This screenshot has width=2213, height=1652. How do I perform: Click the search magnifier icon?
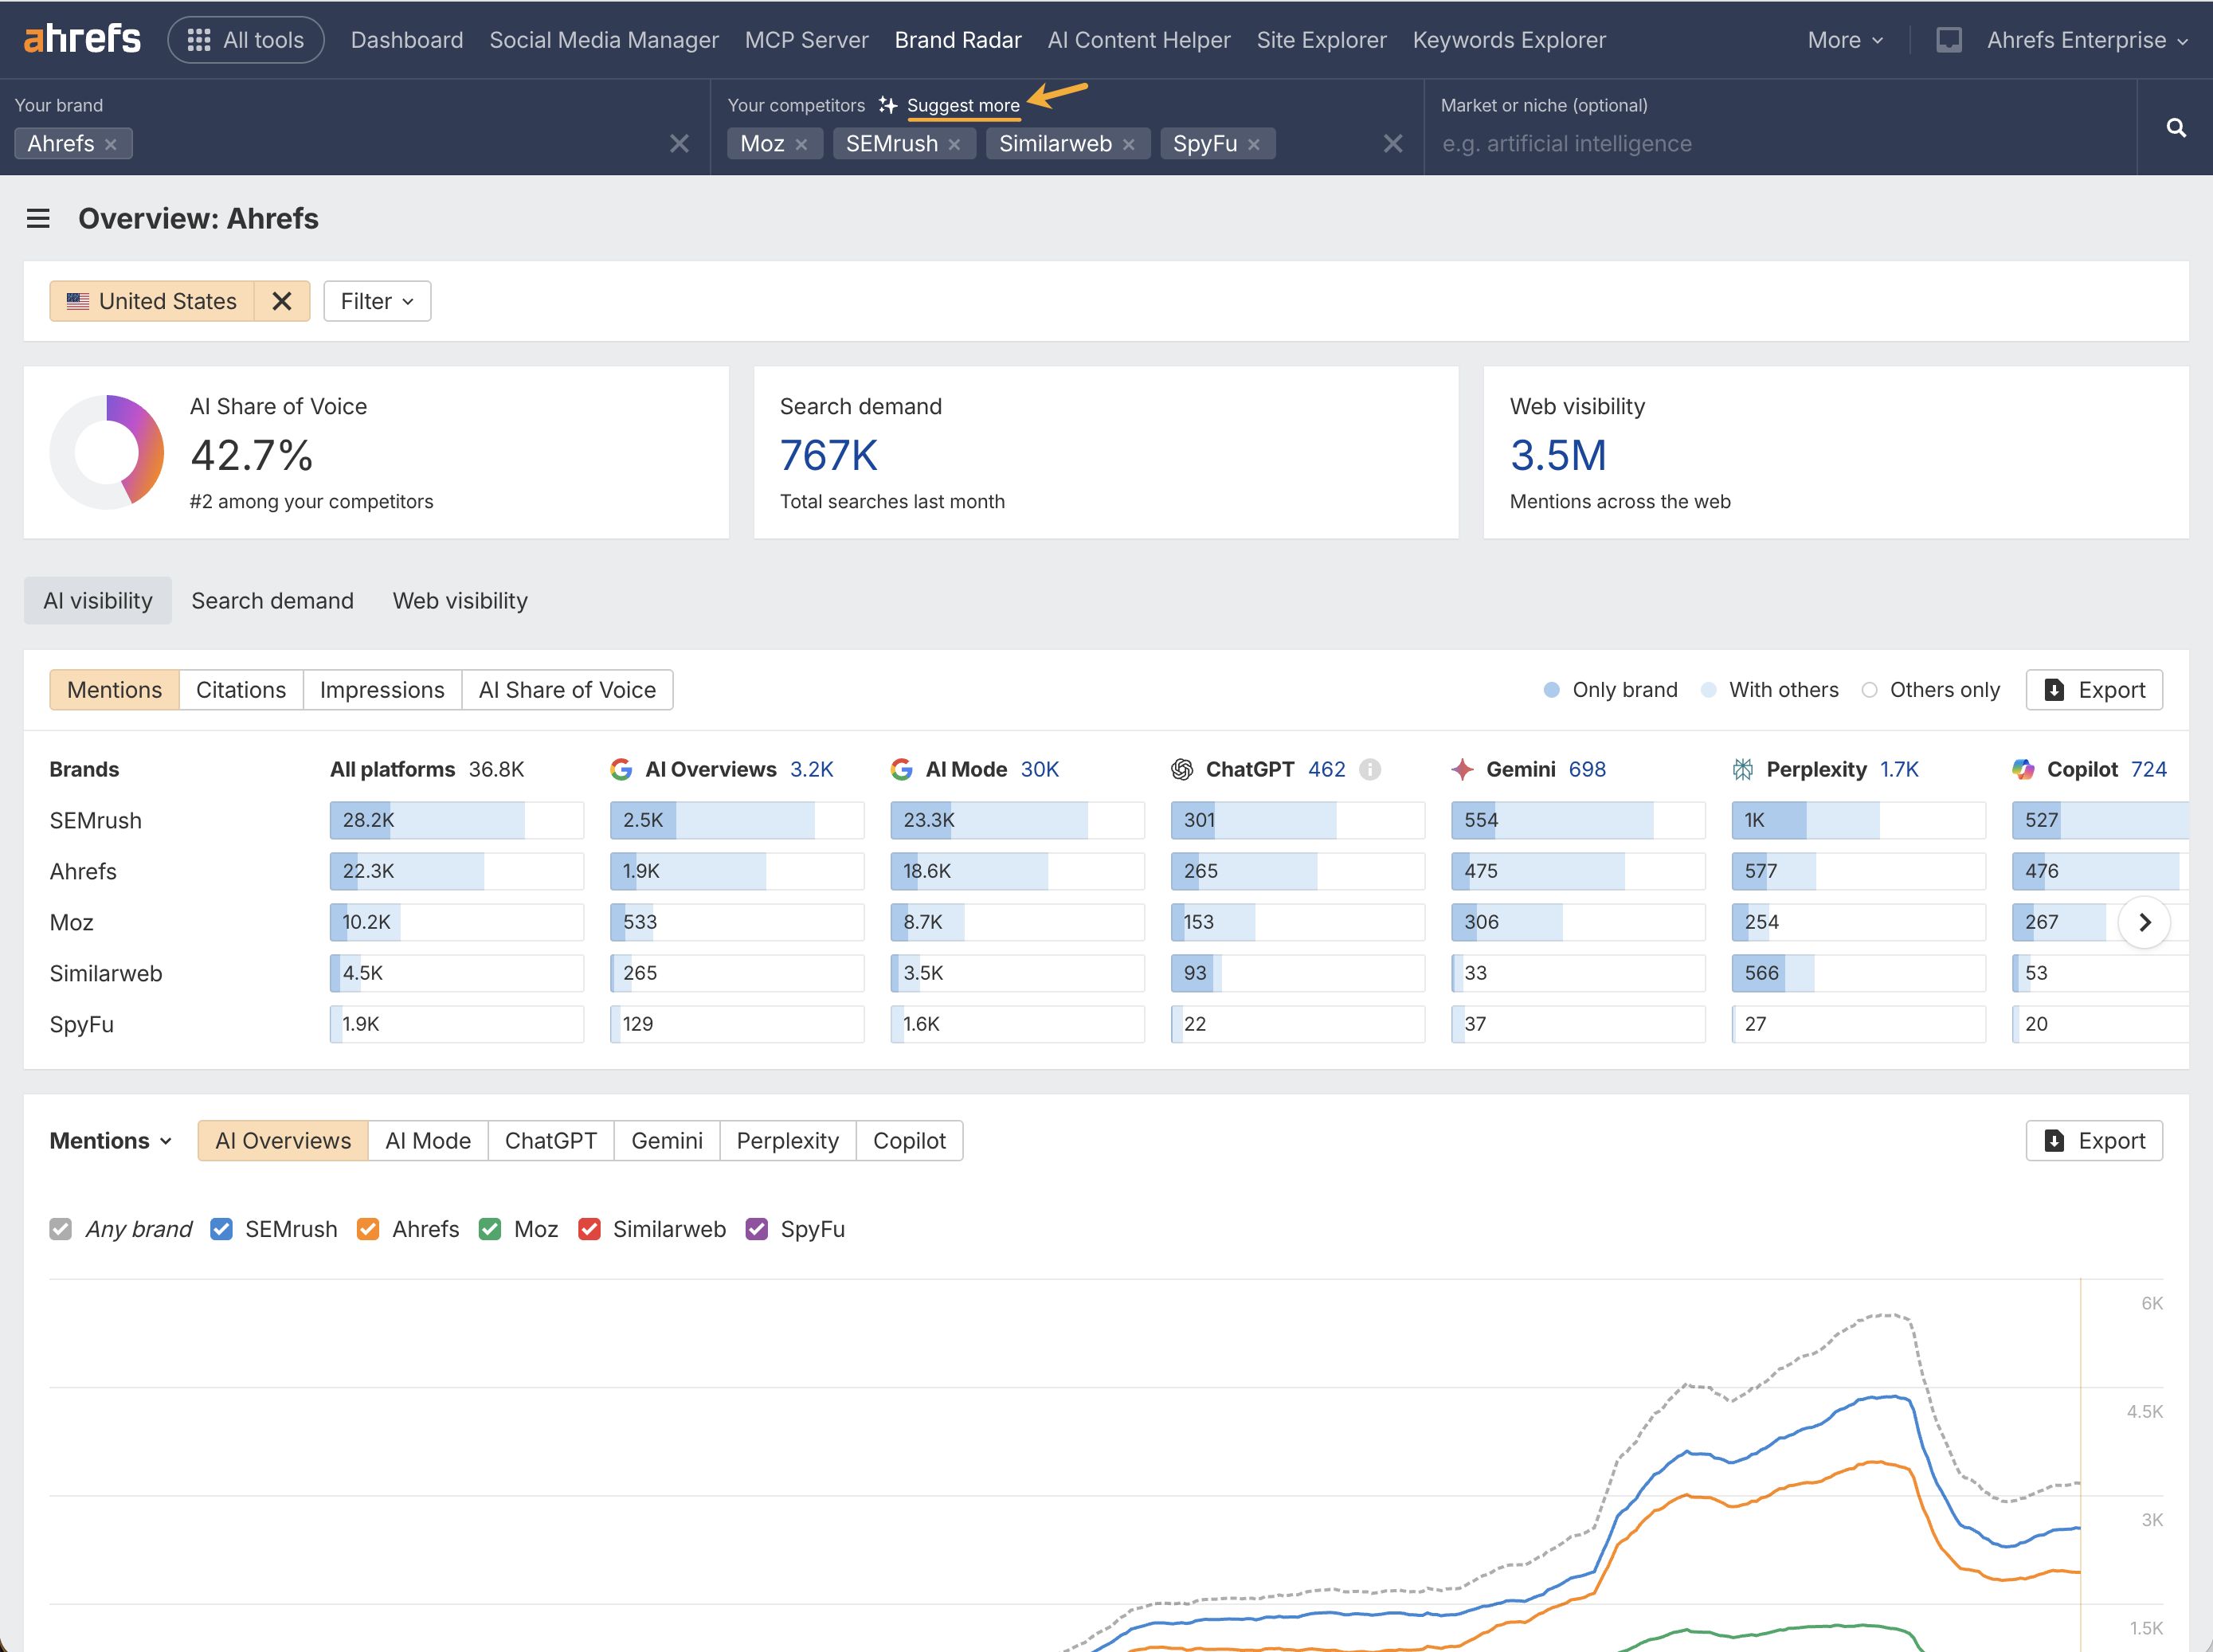[x=2176, y=128]
